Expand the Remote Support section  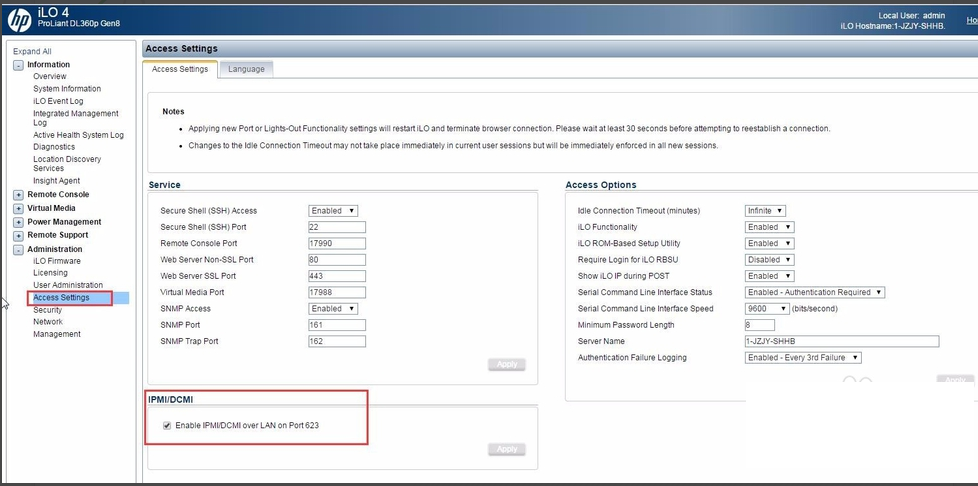[x=19, y=236]
